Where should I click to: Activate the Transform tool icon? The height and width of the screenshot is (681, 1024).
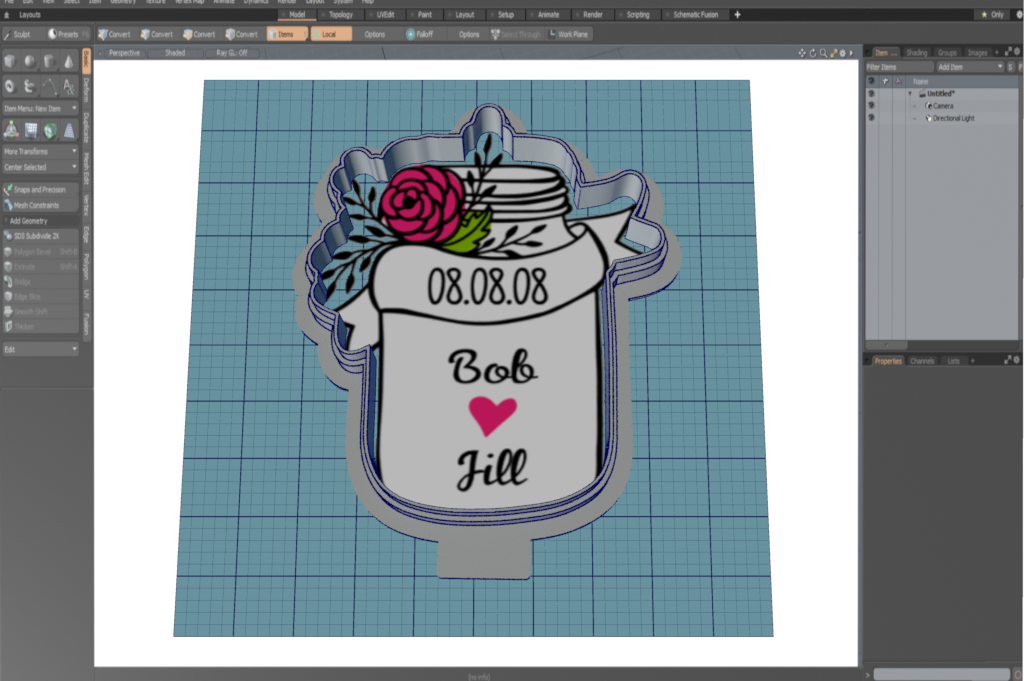pos(11,129)
